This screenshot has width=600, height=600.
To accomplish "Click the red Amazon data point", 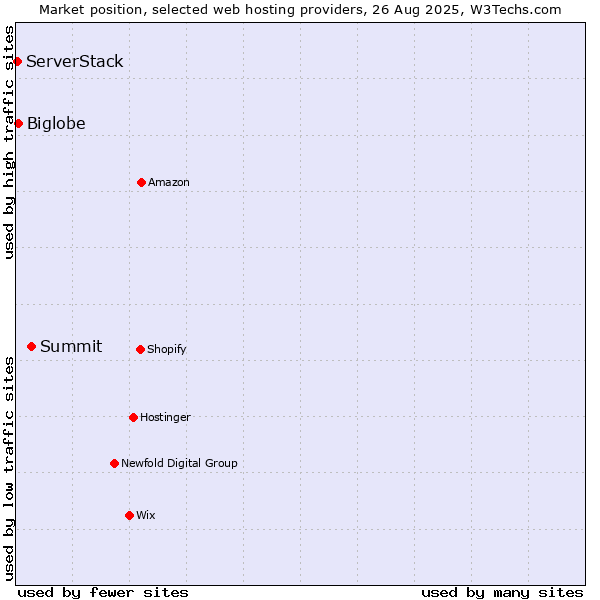I will tap(141, 183).
